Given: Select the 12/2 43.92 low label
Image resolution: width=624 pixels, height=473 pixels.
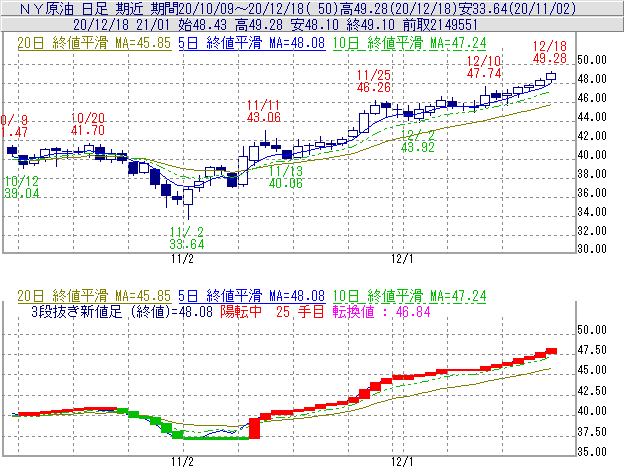Looking at the screenshot, I should [417, 141].
